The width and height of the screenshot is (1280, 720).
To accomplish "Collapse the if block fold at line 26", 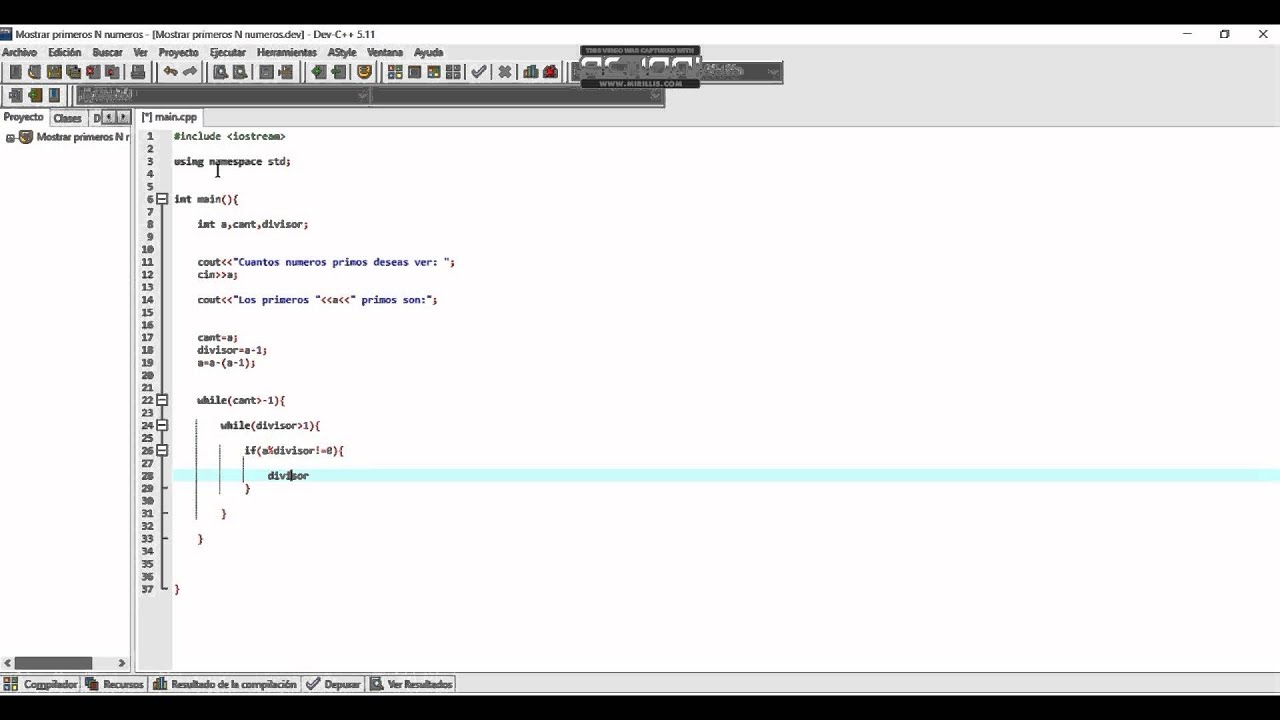I will (162, 450).
